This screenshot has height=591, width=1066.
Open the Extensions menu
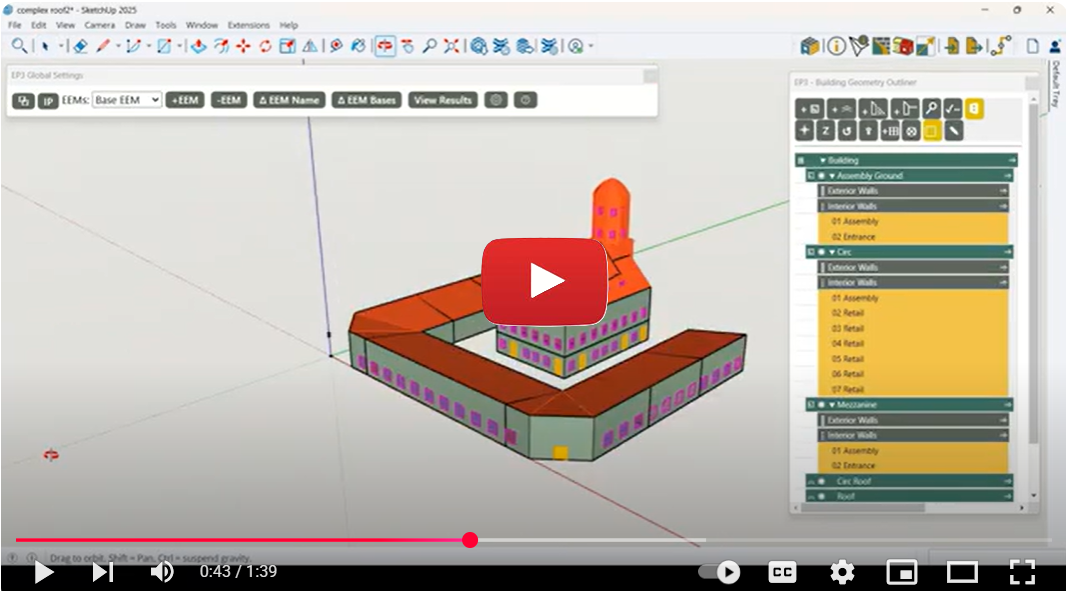pos(249,25)
